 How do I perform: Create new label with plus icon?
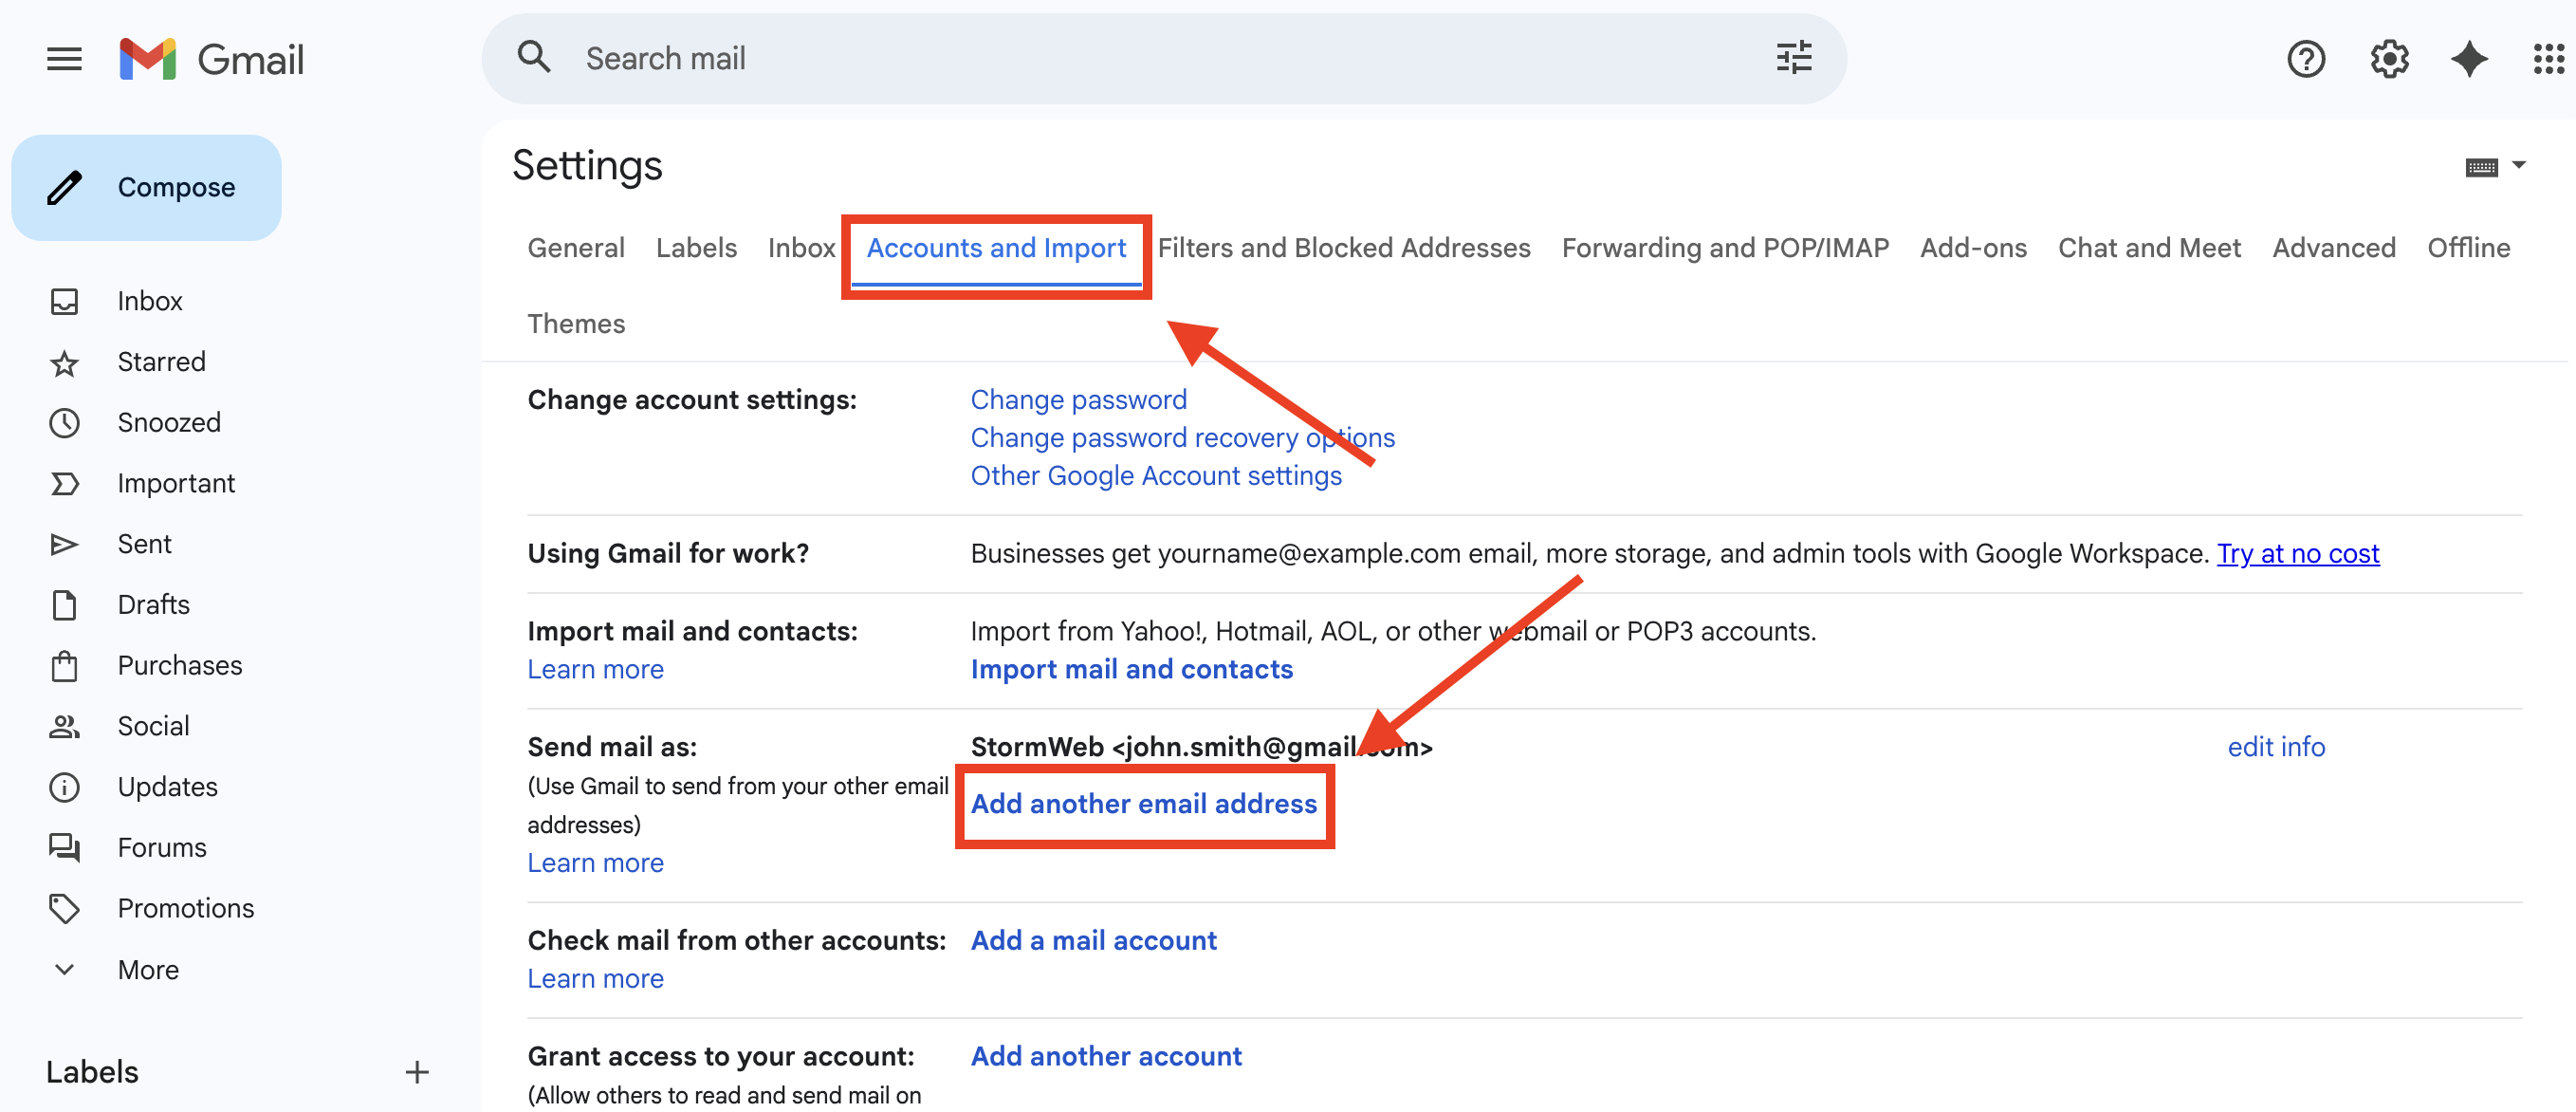pos(417,1072)
